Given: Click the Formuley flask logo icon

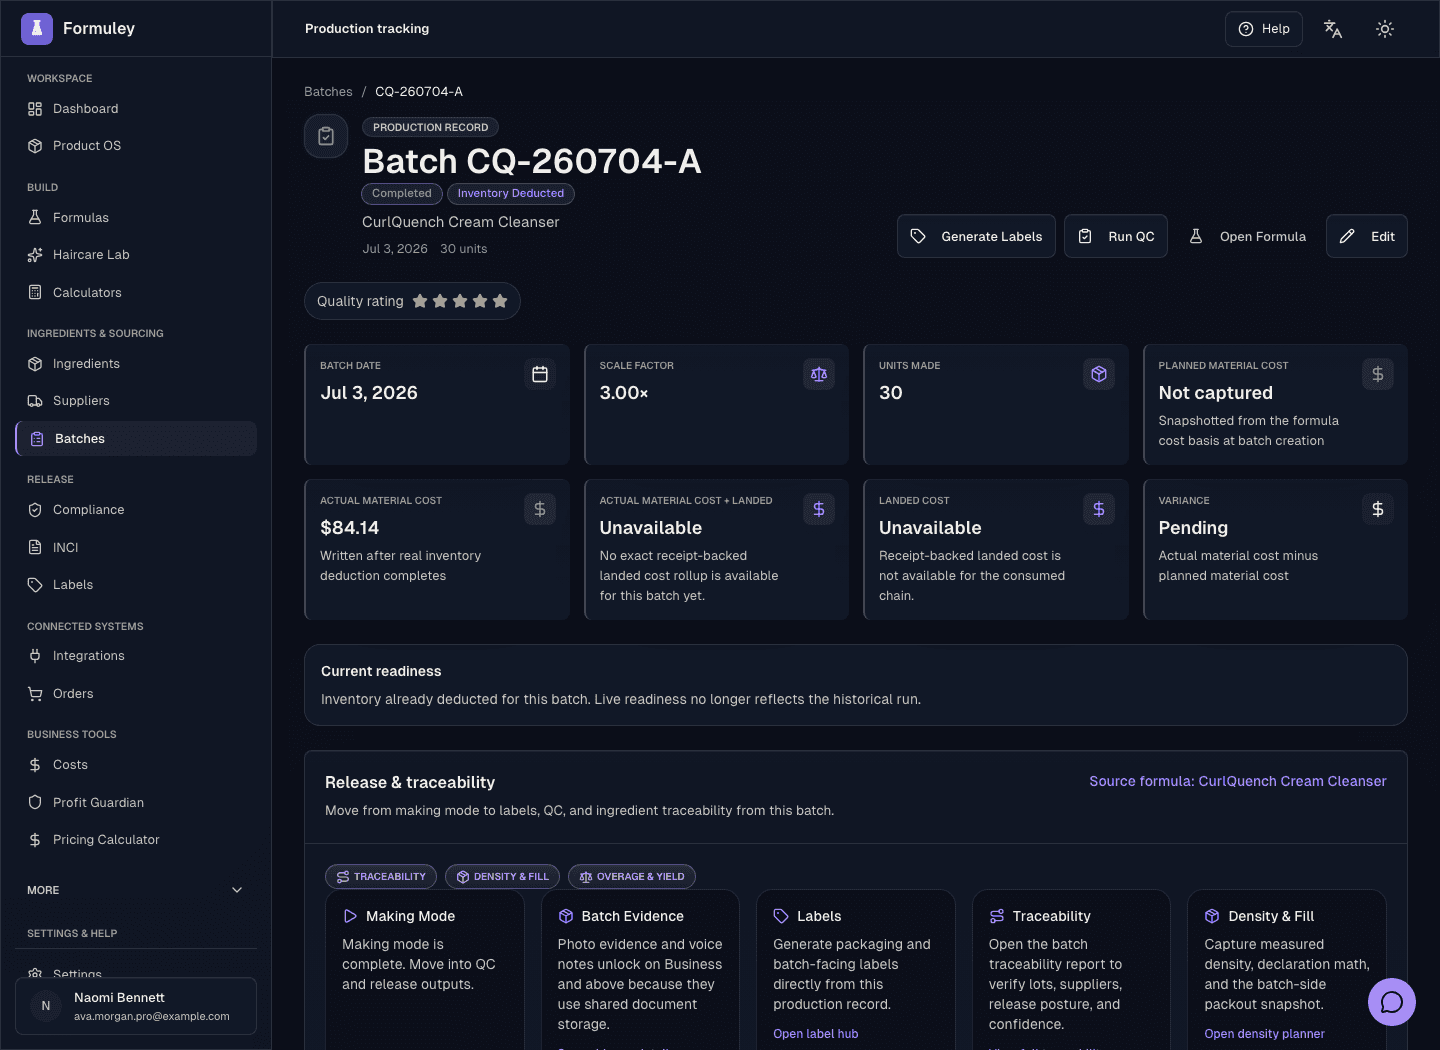Looking at the screenshot, I should tap(37, 29).
